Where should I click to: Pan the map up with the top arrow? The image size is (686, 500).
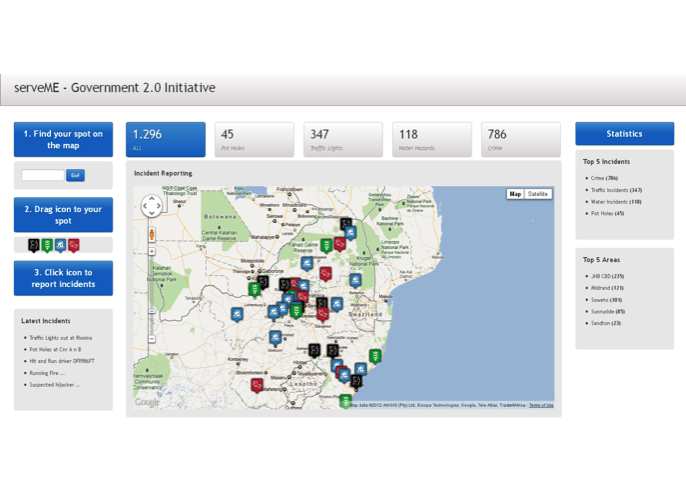pyautogui.click(x=152, y=199)
